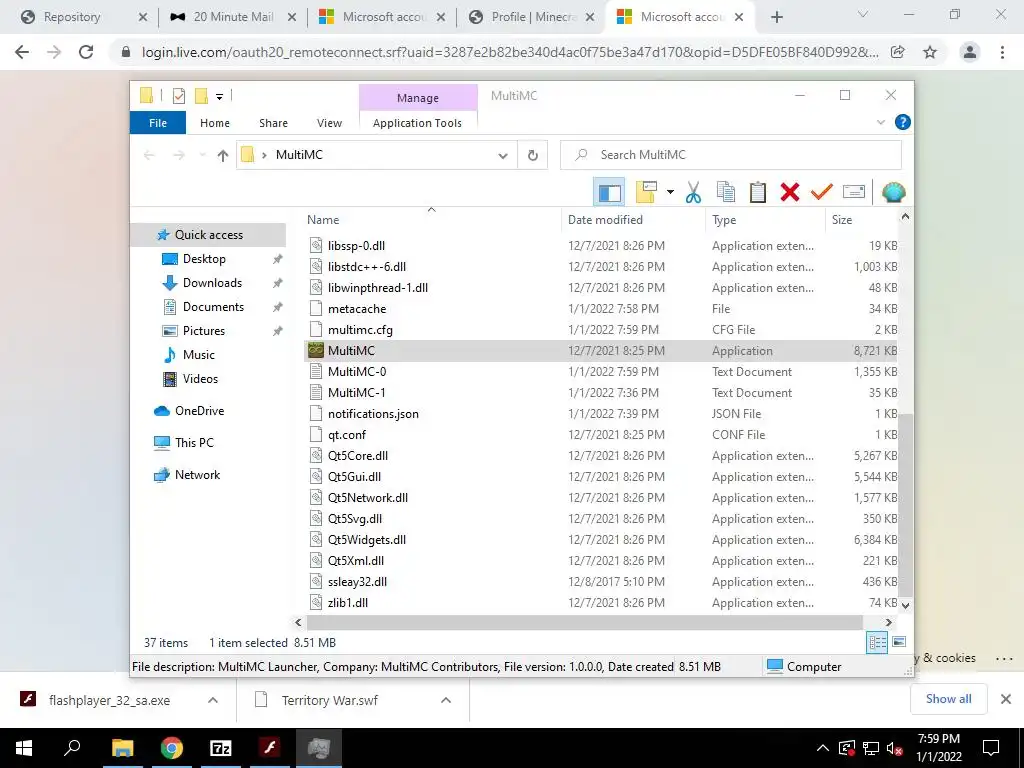Click the Rename toolbar icon

pyautogui.click(x=854, y=192)
